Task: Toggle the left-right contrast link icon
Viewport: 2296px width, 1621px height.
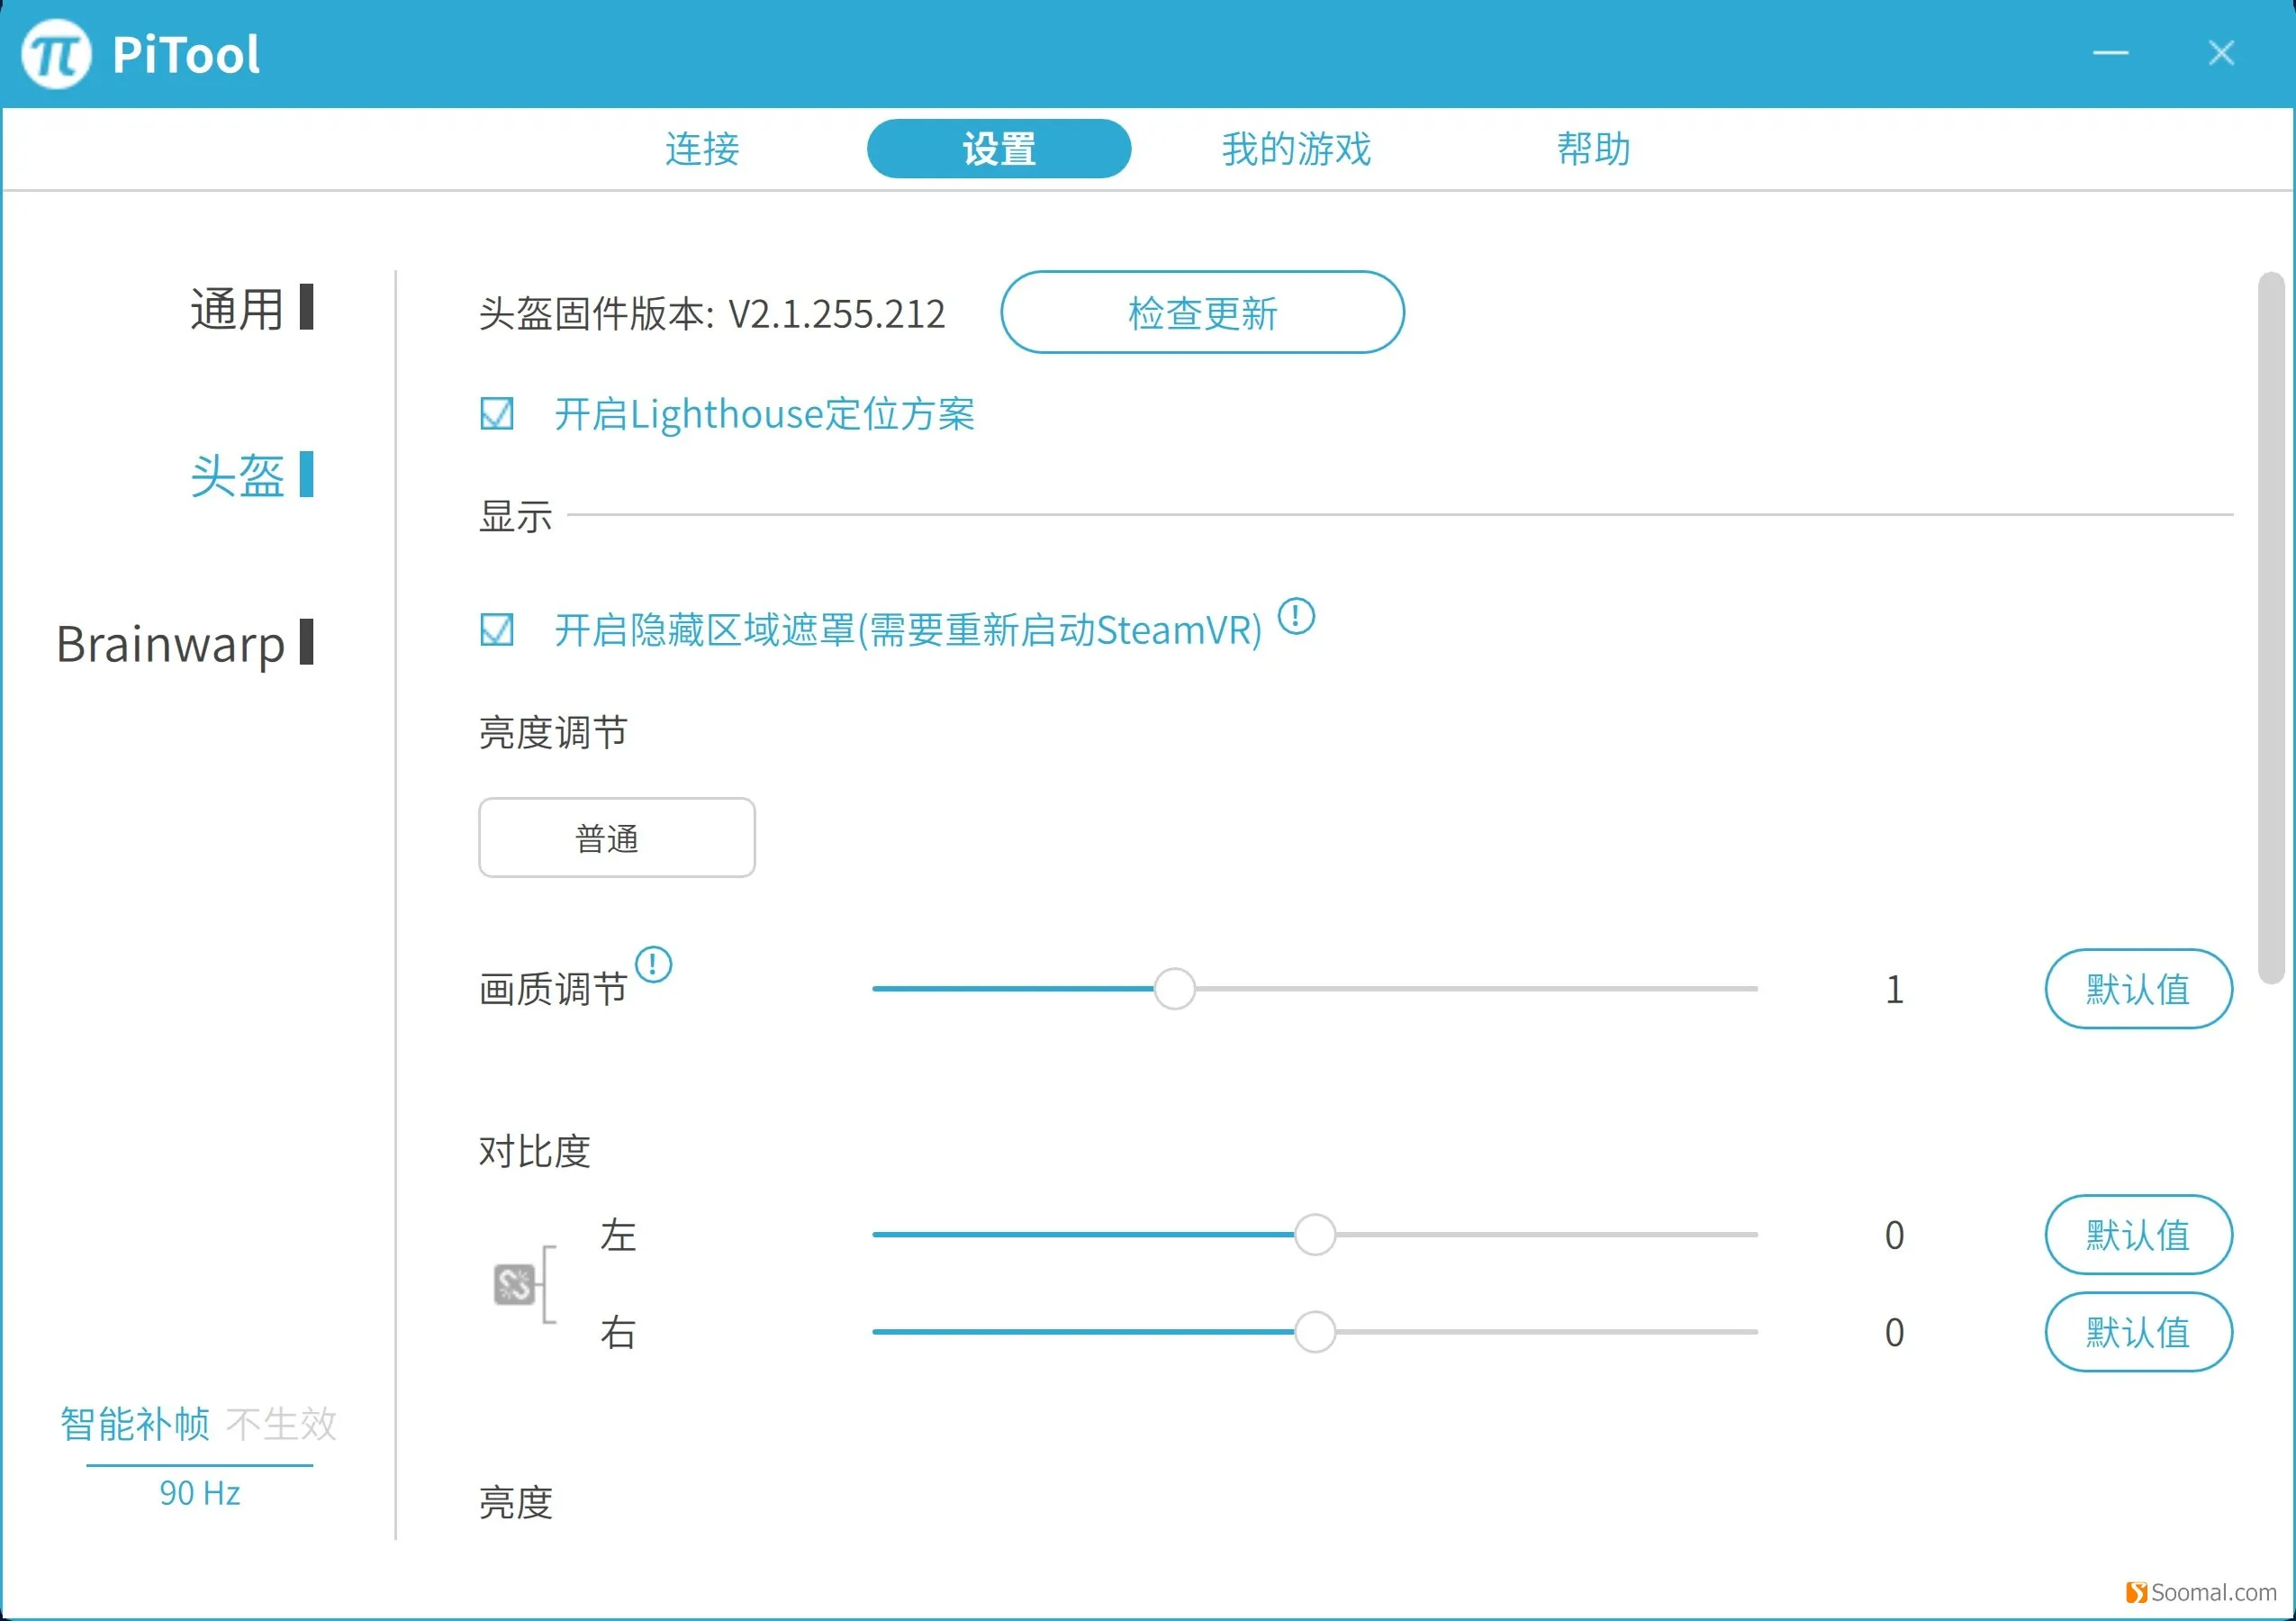Action: (515, 1285)
